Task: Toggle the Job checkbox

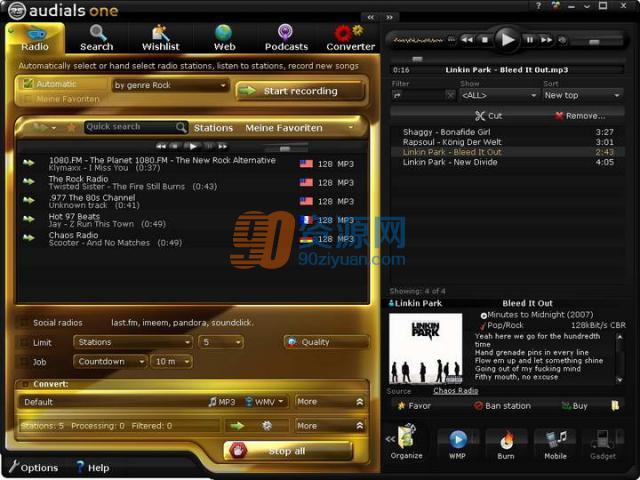Action: [x=23, y=362]
